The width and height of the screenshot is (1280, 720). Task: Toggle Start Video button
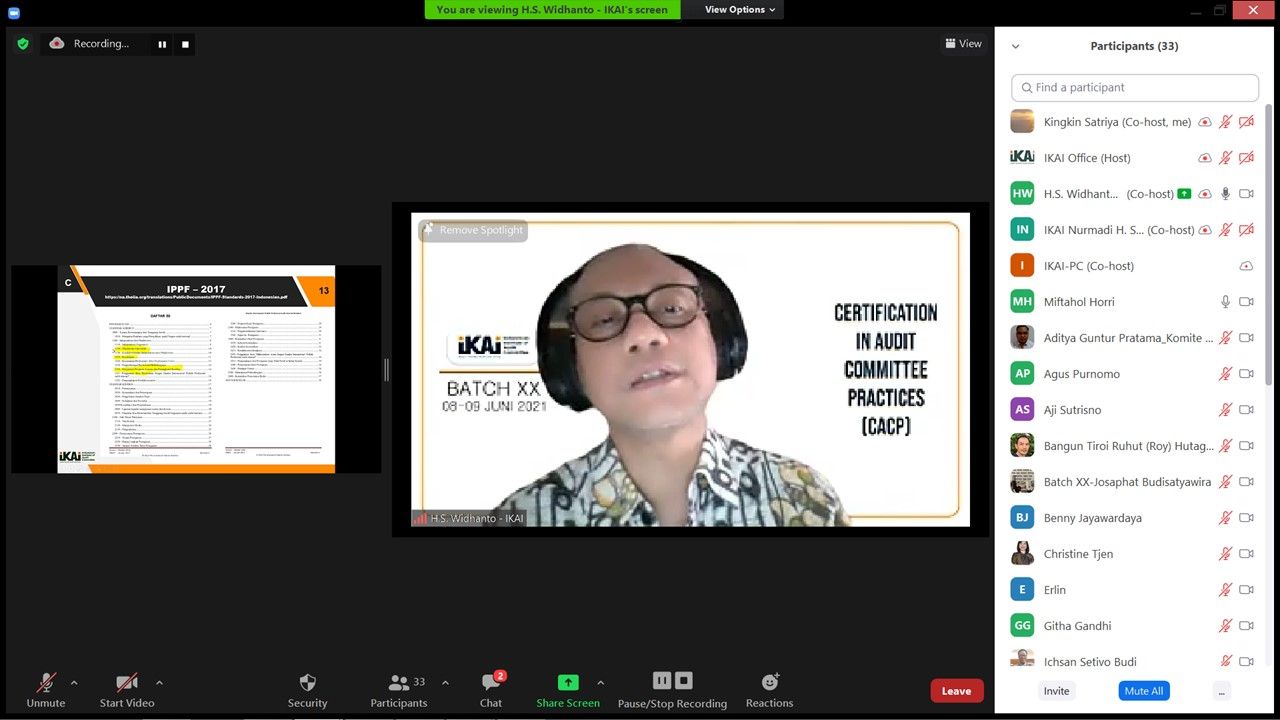click(x=127, y=690)
